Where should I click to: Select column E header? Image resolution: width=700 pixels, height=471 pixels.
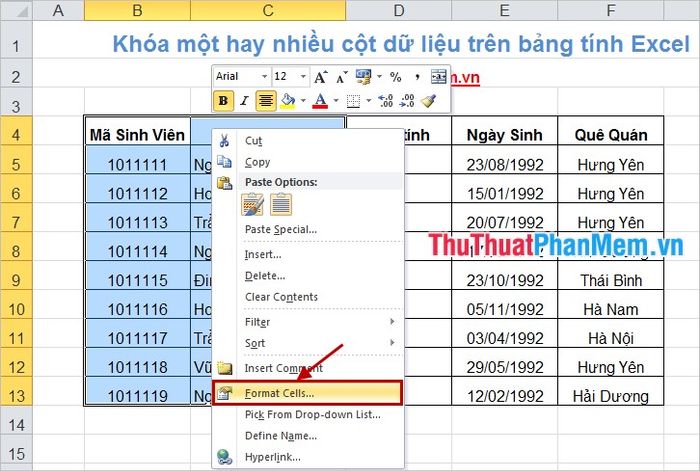pyautogui.click(x=504, y=10)
